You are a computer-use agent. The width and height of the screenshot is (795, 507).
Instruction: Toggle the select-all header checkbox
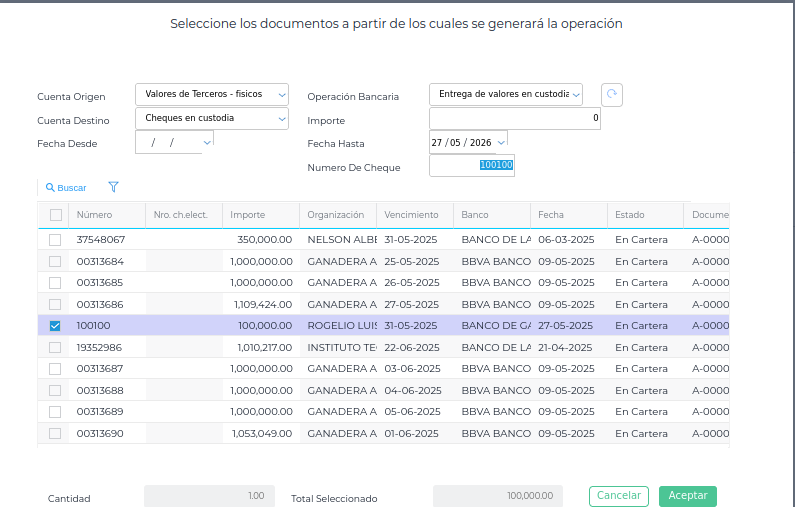tap(56, 215)
